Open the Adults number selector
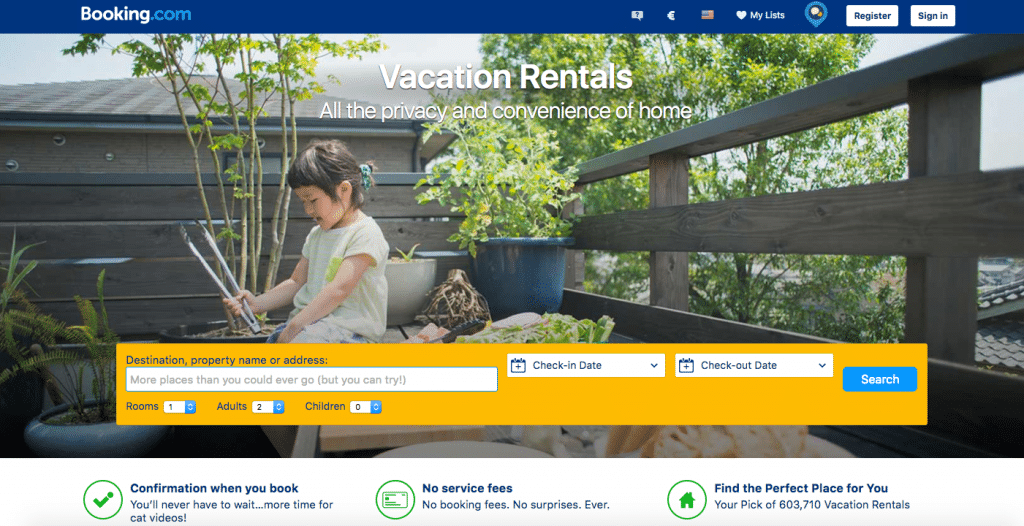This screenshot has width=1024, height=526. coord(268,407)
